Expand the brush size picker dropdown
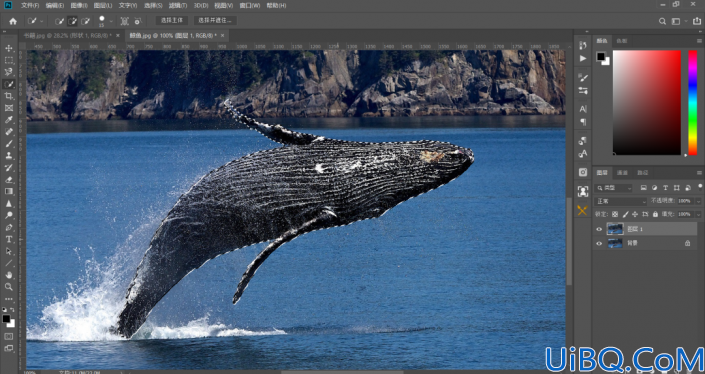This screenshot has height=374, width=705. 111,21
